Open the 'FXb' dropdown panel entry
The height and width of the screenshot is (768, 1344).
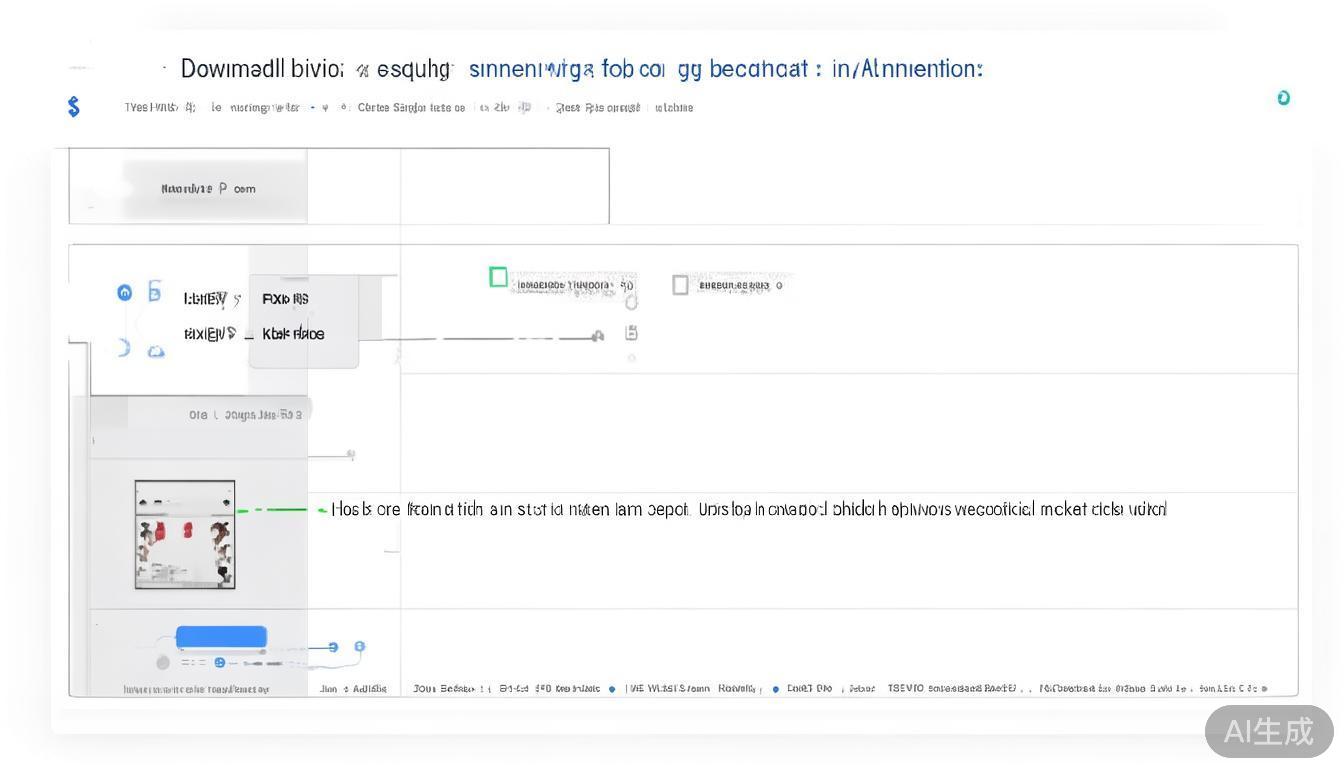pyautogui.click(x=286, y=299)
